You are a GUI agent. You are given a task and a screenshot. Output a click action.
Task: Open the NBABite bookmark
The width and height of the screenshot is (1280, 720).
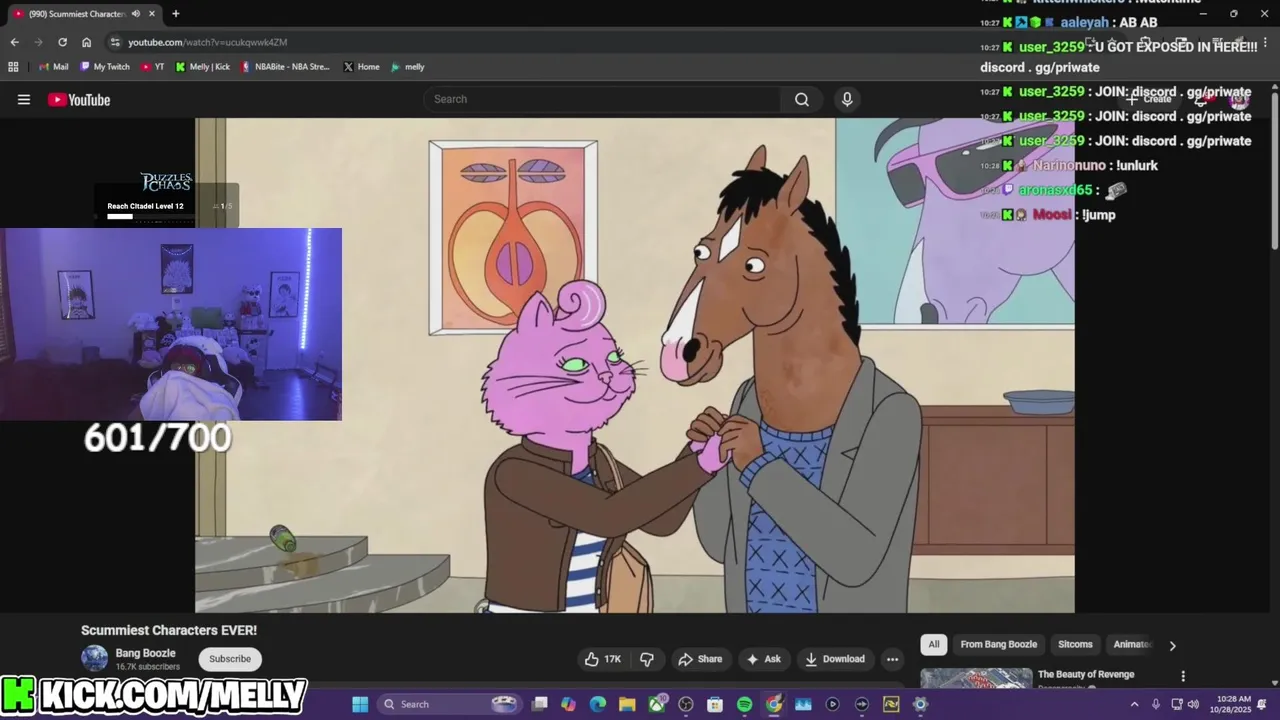coord(285,67)
